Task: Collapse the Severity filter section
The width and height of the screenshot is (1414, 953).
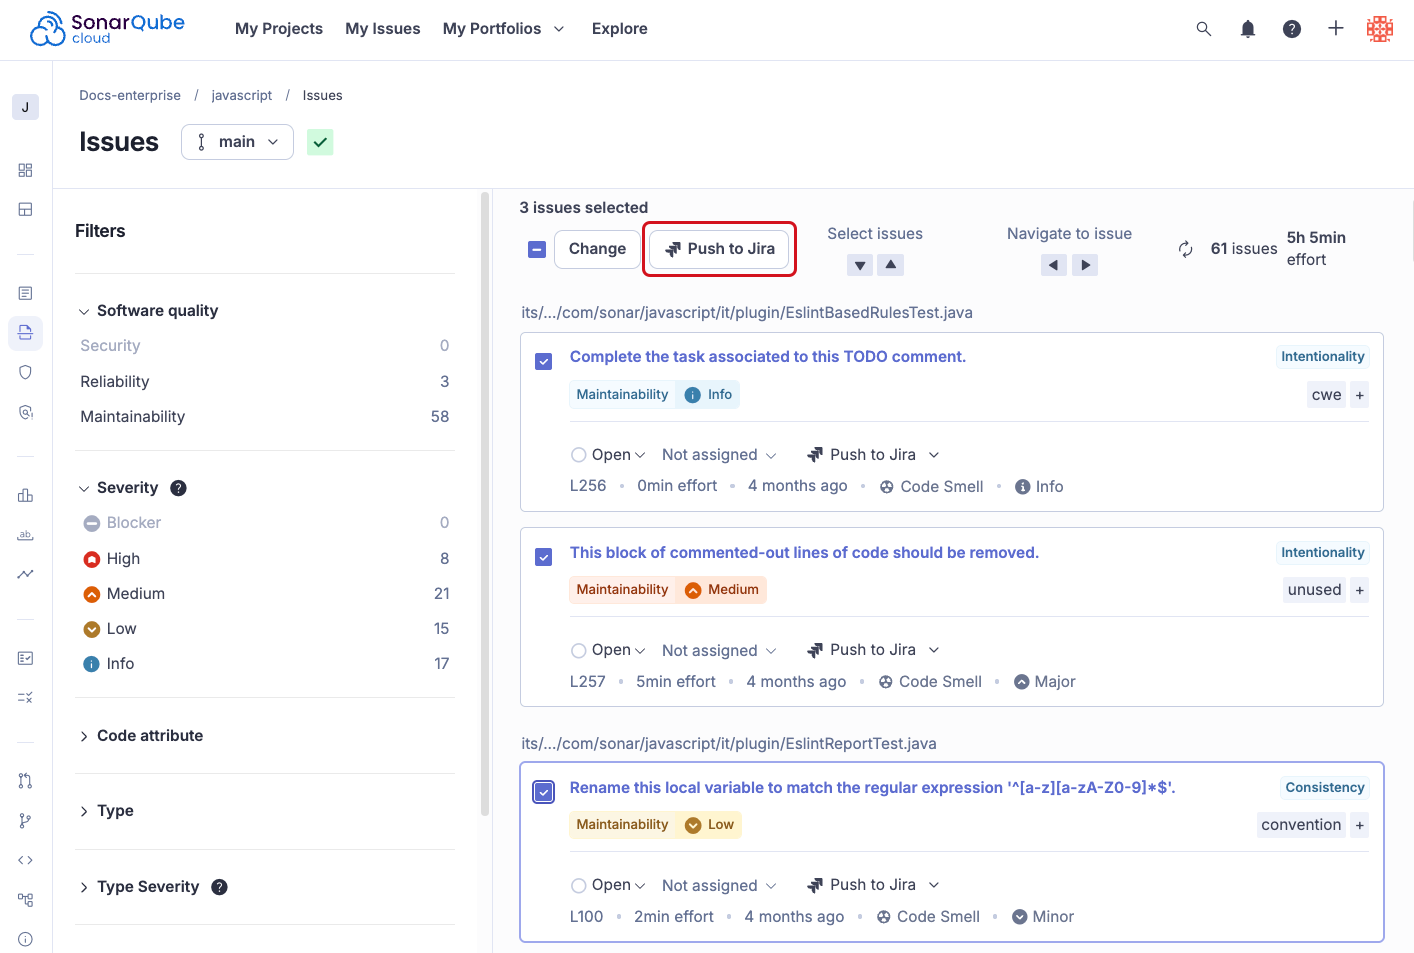Action: click(126, 487)
